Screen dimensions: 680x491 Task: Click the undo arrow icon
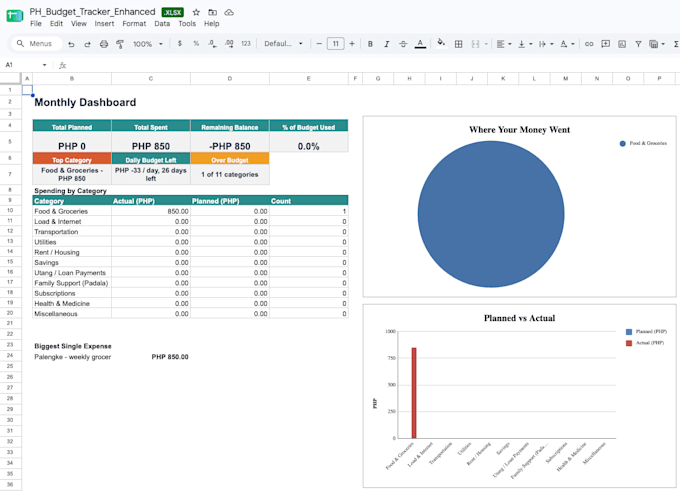(71, 44)
